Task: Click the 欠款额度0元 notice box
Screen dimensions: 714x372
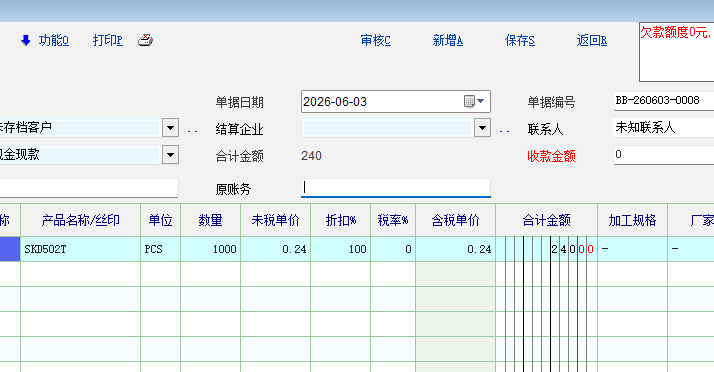Action: click(677, 52)
